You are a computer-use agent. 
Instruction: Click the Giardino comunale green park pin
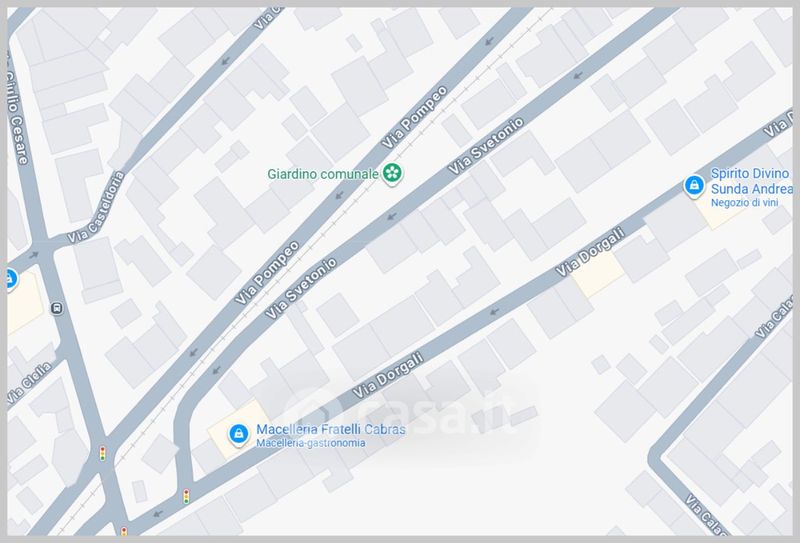coord(392,174)
